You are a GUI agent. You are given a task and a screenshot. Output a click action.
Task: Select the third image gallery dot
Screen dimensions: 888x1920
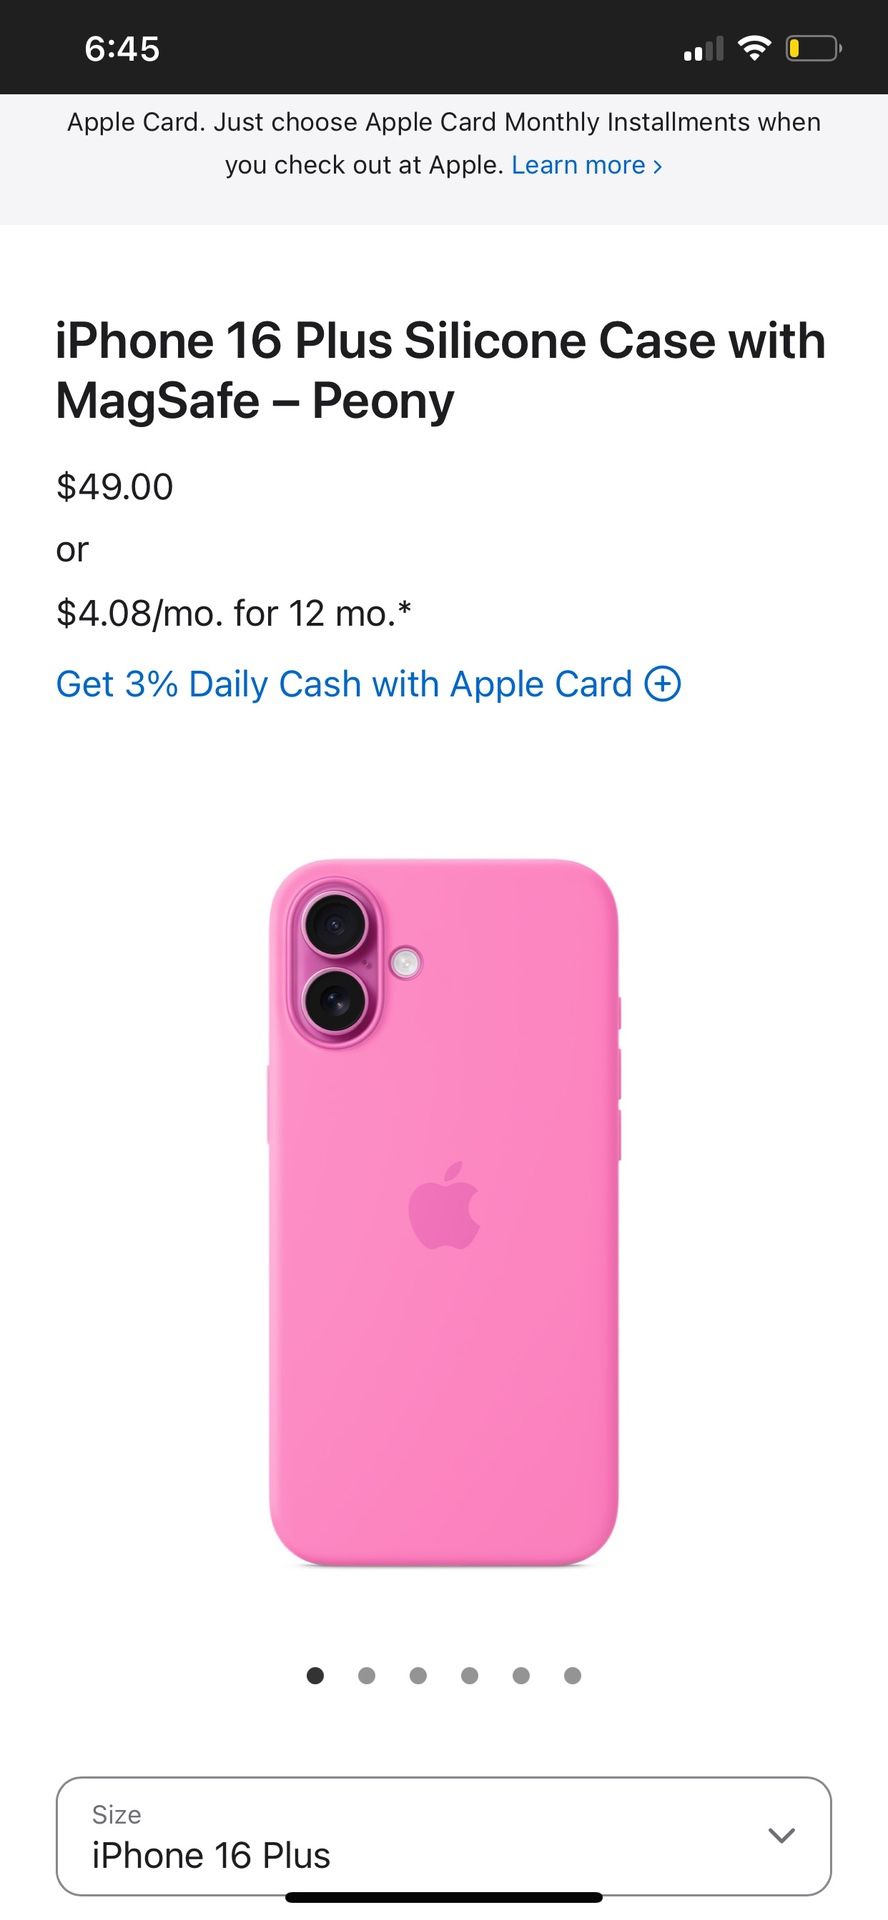[x=418, y=1675]
